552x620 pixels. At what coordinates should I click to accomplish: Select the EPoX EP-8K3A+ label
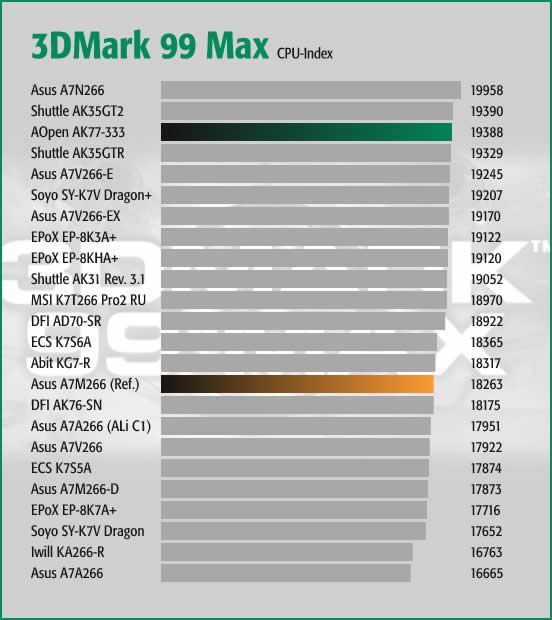point(74,237)
